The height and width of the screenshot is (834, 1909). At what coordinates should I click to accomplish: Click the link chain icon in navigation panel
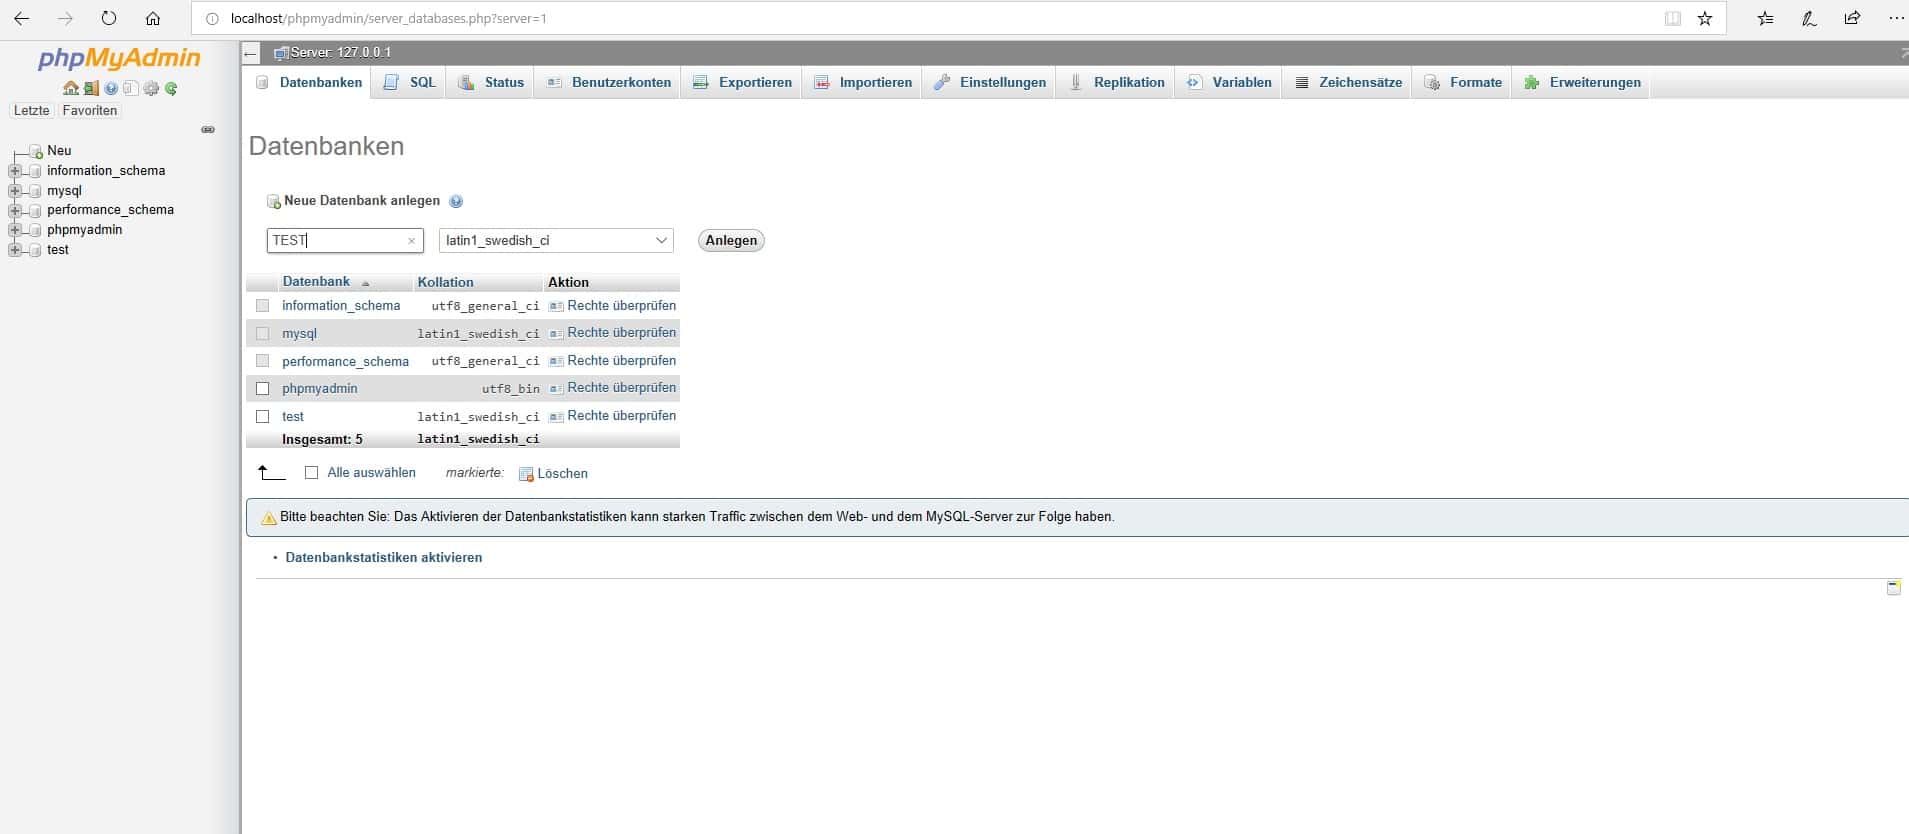pos(208,130)
